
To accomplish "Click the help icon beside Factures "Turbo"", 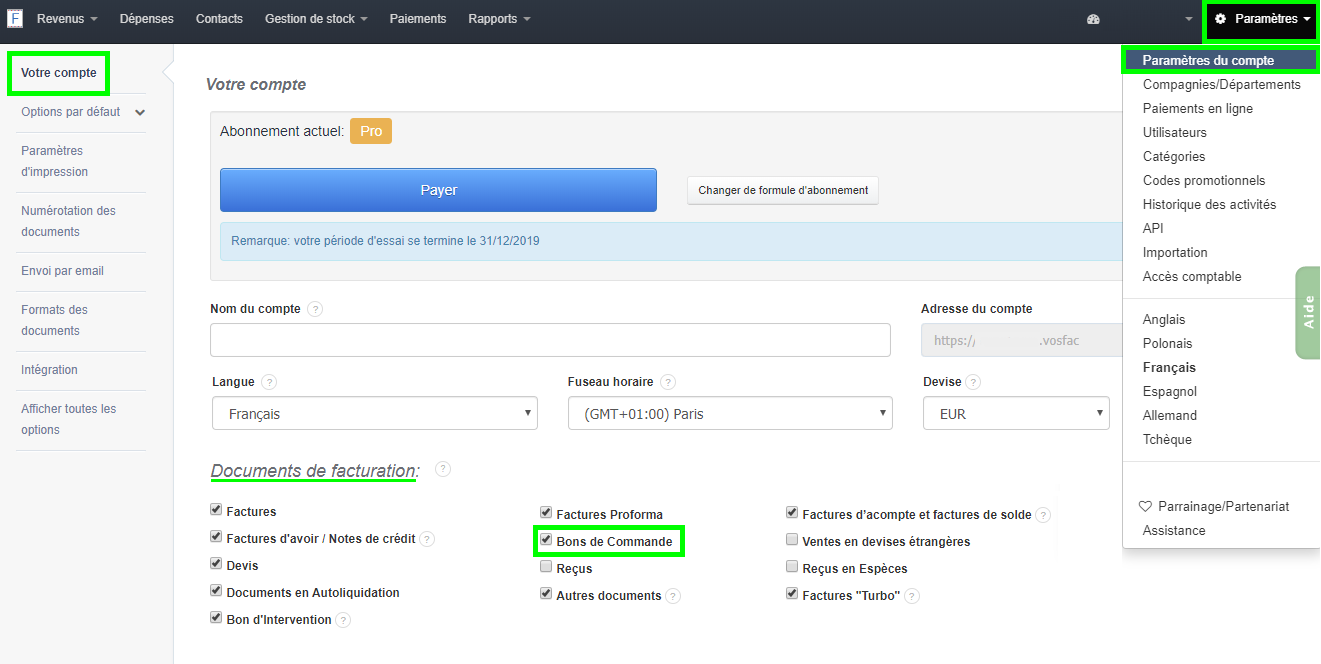I will coord(910,595).
